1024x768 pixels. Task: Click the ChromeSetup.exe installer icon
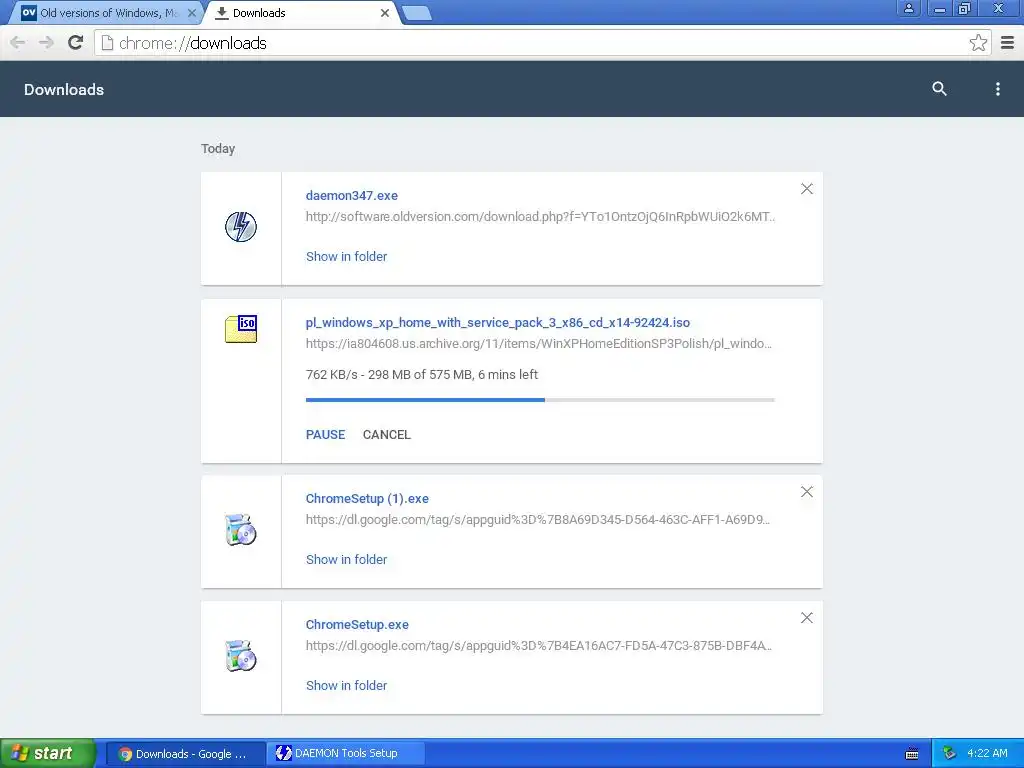click(241, 656)
